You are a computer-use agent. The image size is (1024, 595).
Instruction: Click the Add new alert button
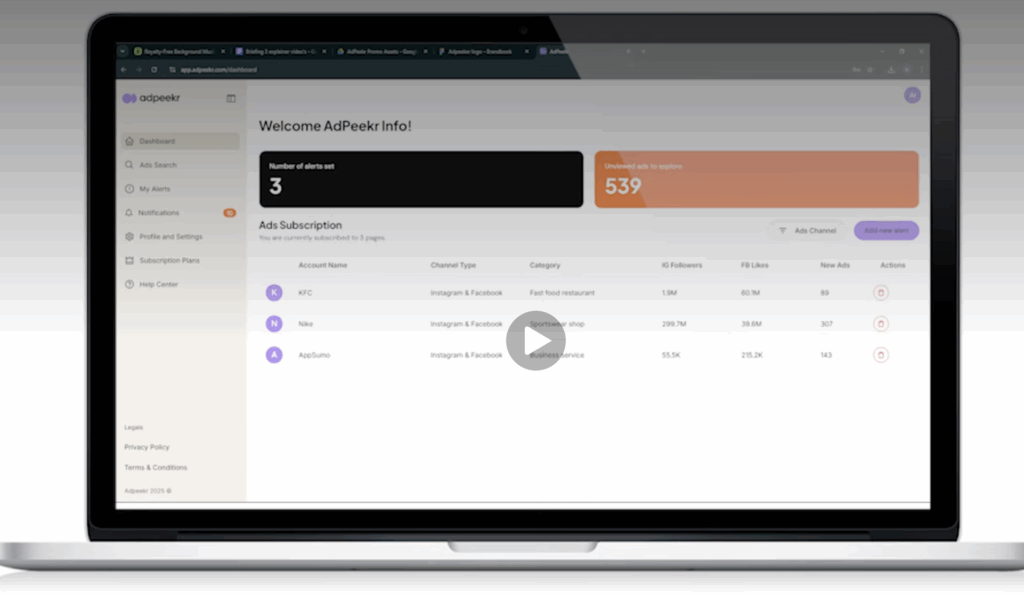(886, 231)
